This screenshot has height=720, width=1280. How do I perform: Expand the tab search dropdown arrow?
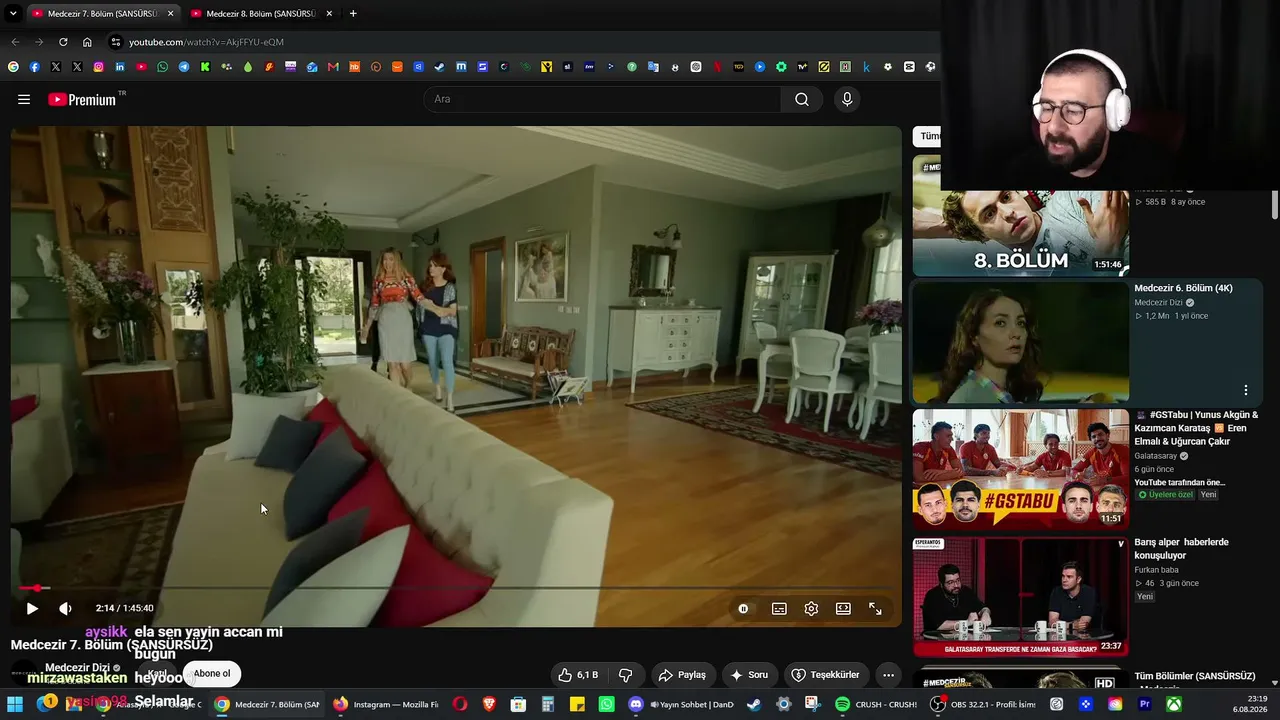point(12,13)
